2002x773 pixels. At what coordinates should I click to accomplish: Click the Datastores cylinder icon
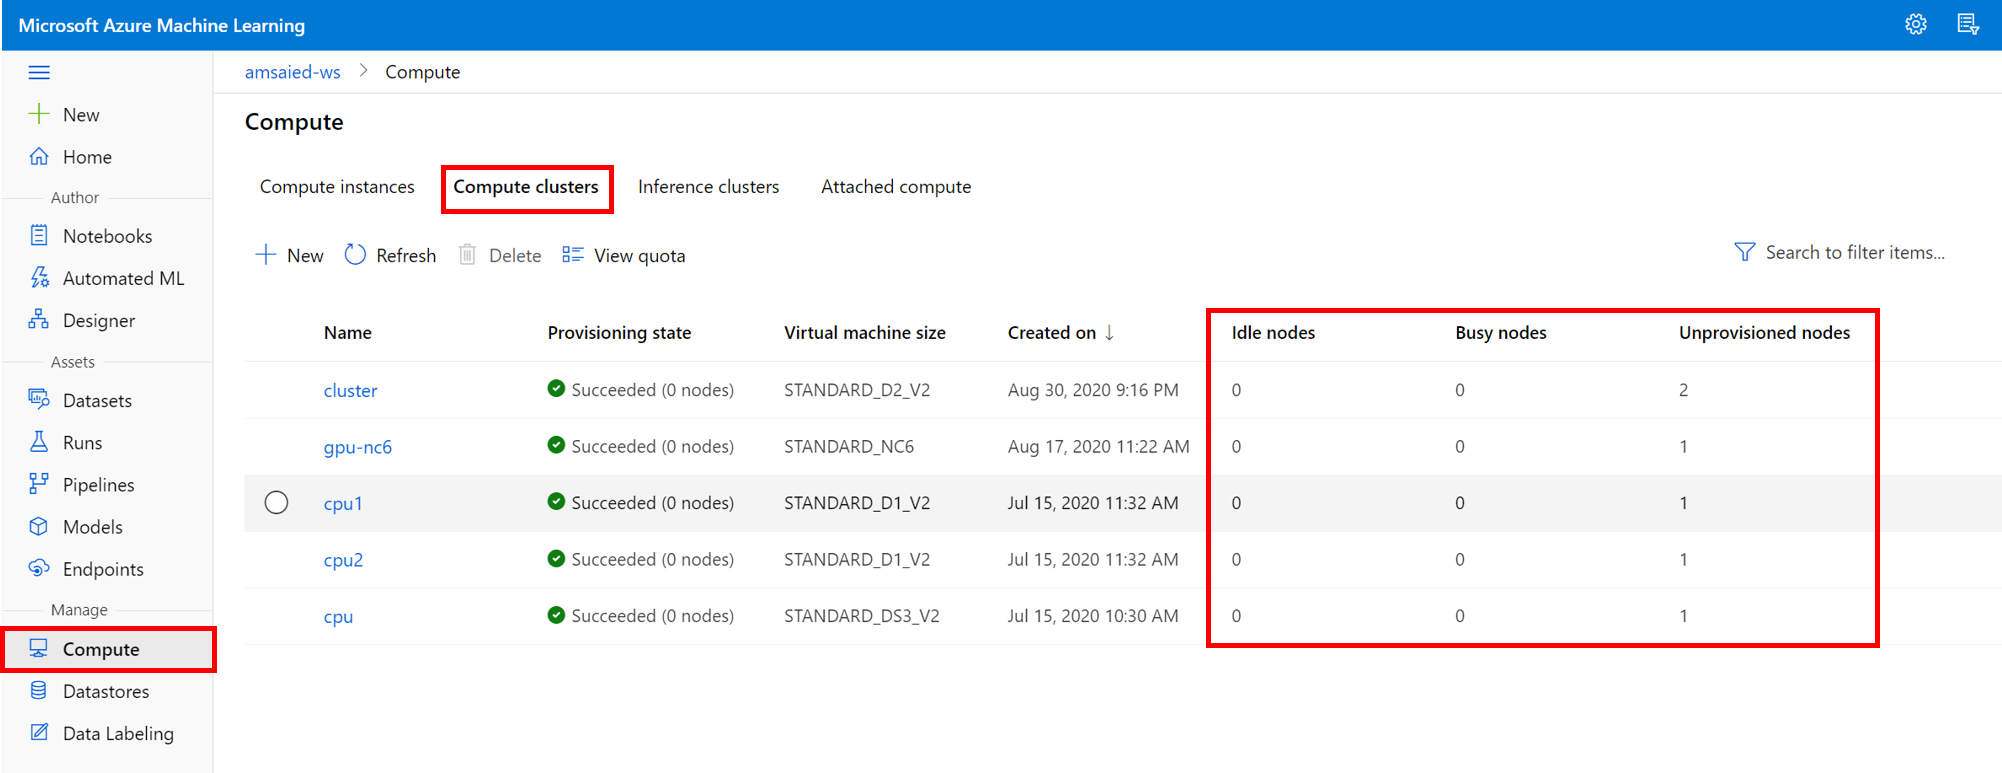pos(39,690)
